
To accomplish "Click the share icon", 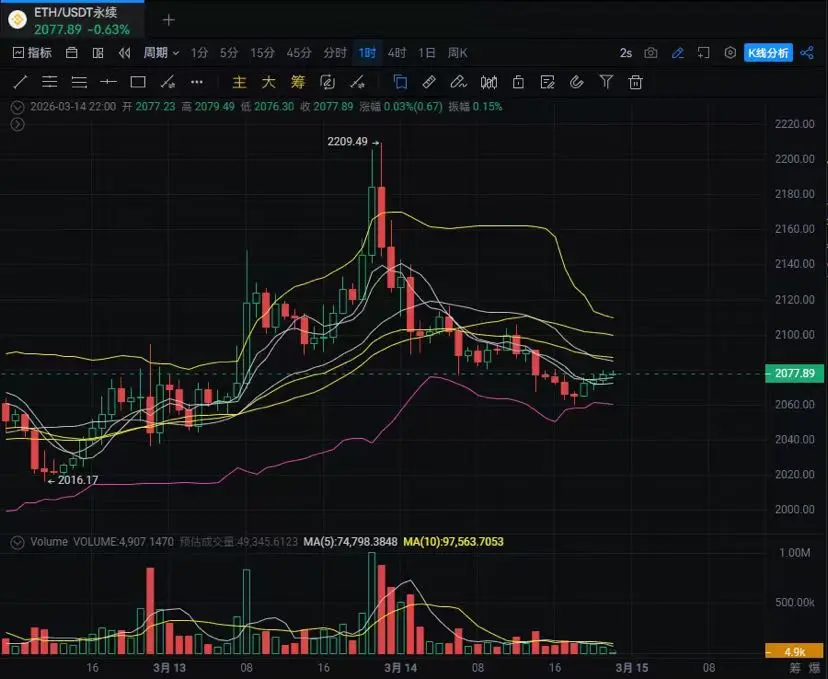I will pos(807,53).
